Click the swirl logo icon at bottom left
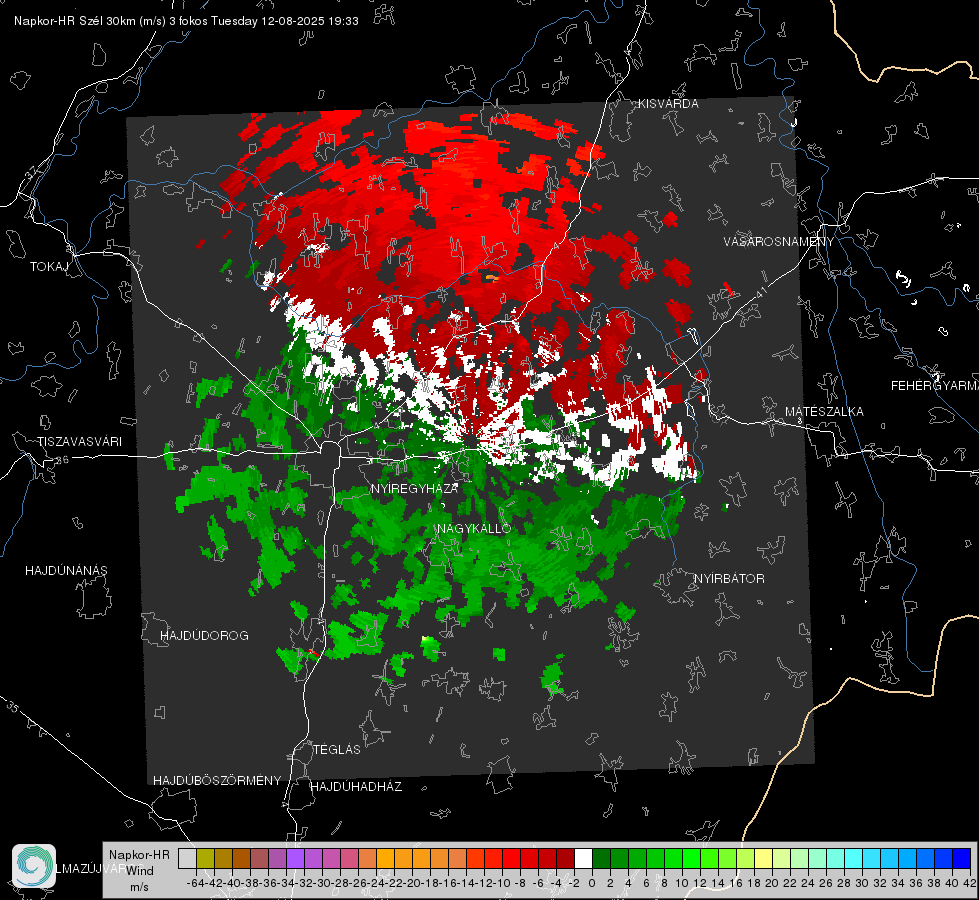The image size is (979, 900). (34, 866)
